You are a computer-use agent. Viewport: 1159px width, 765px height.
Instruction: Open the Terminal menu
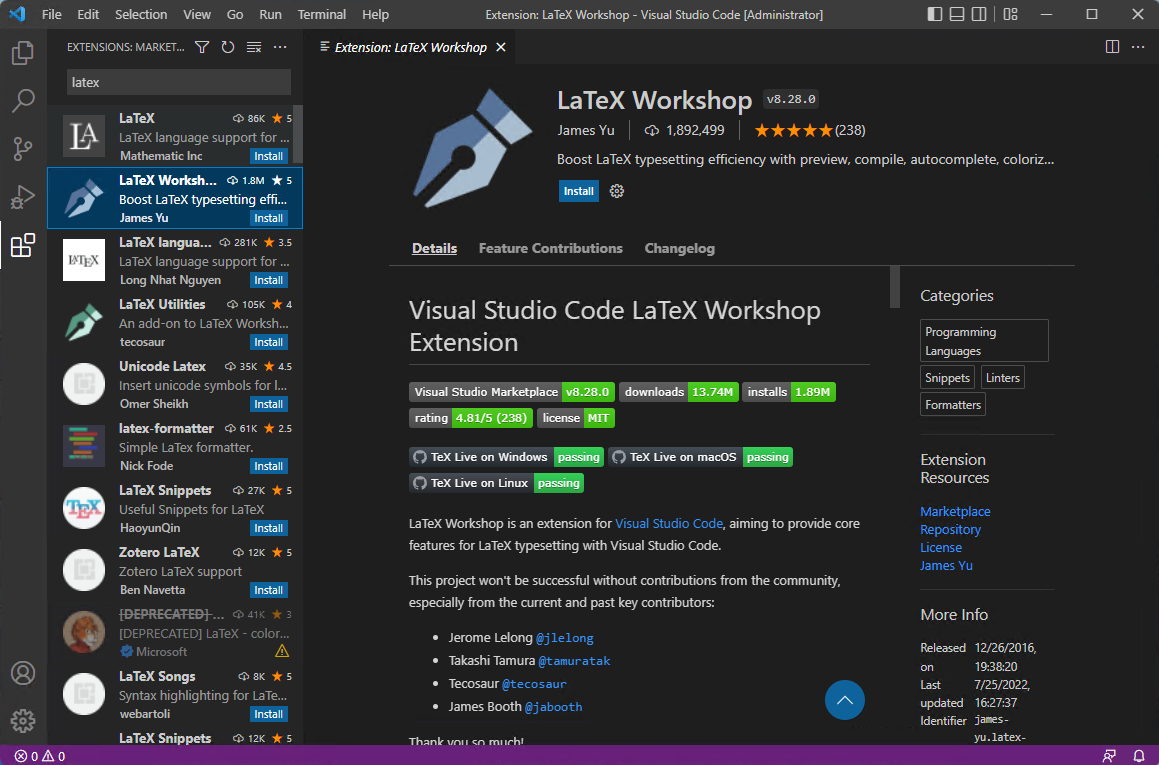(x=321, y=14)
